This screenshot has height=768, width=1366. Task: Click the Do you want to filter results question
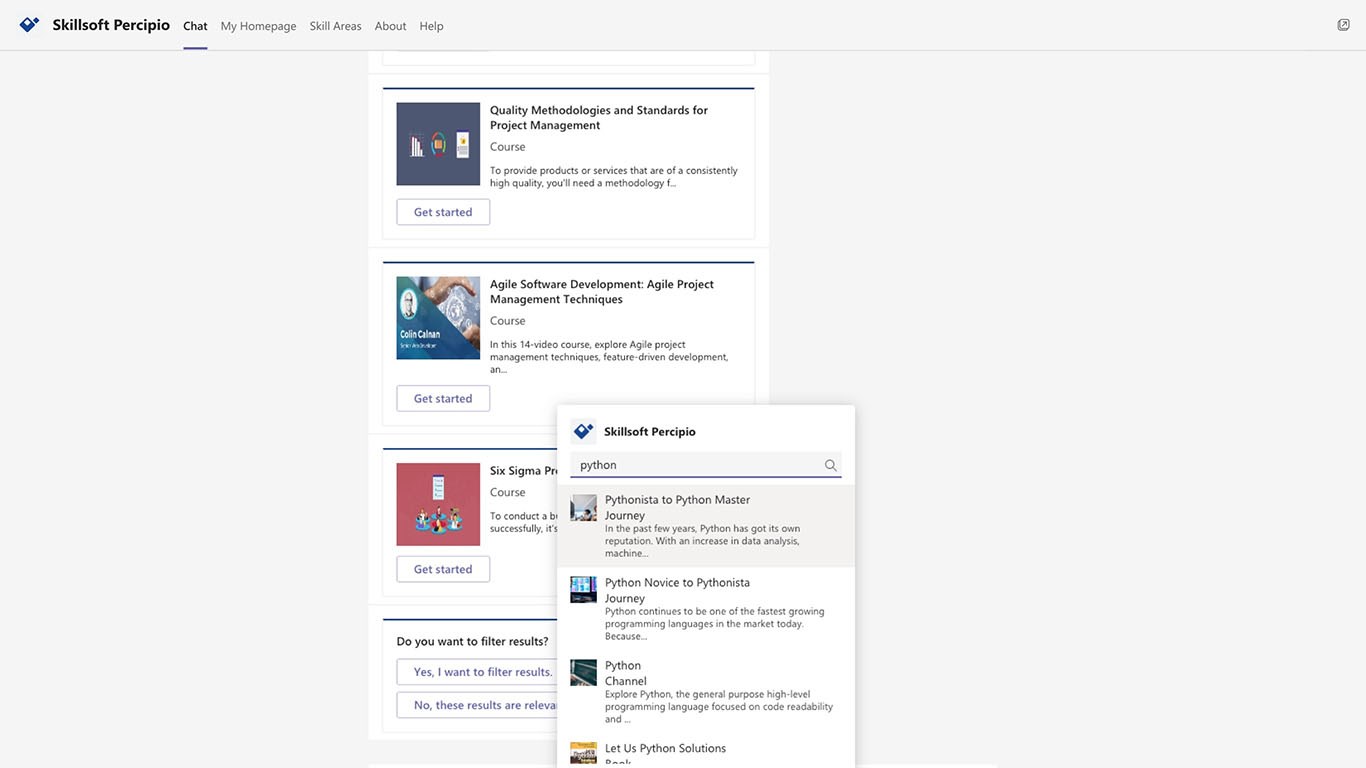472,642
